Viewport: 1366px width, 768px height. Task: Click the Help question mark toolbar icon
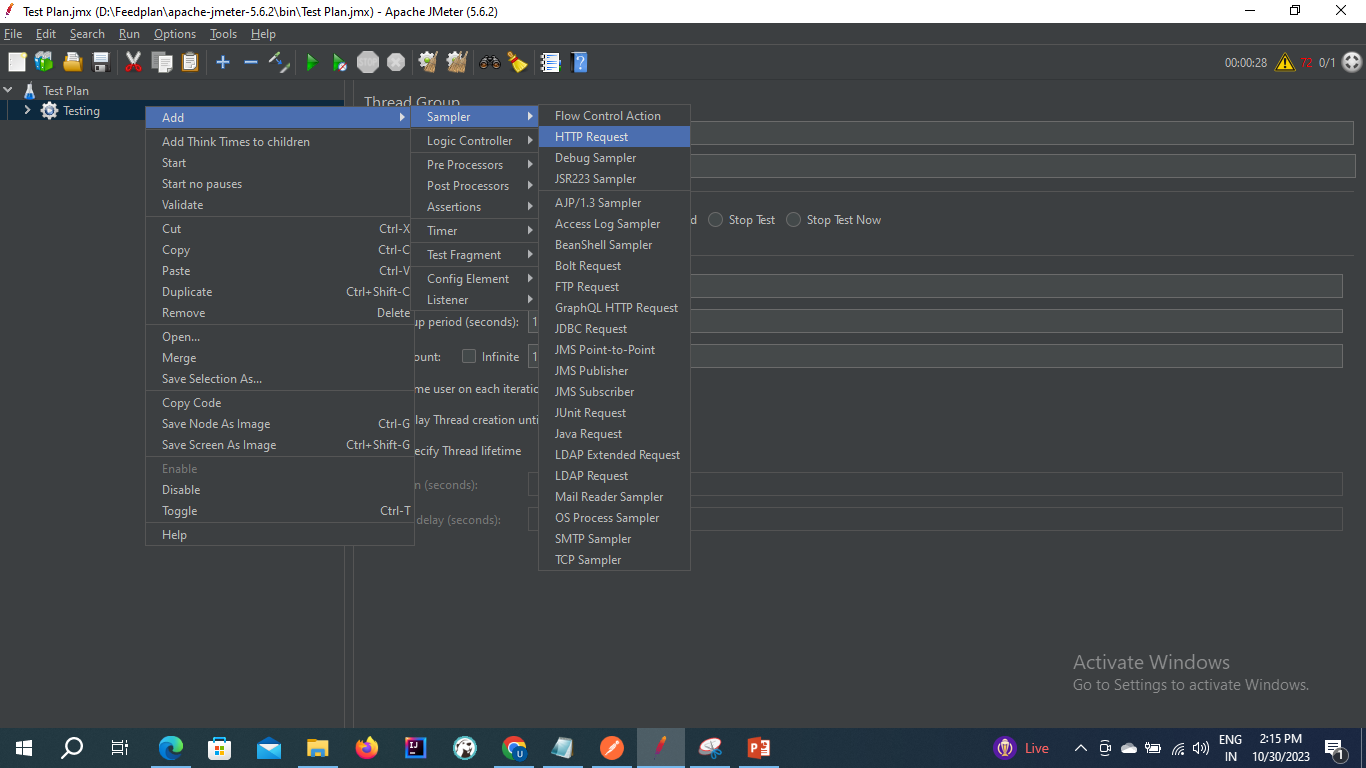click(578, 62)
